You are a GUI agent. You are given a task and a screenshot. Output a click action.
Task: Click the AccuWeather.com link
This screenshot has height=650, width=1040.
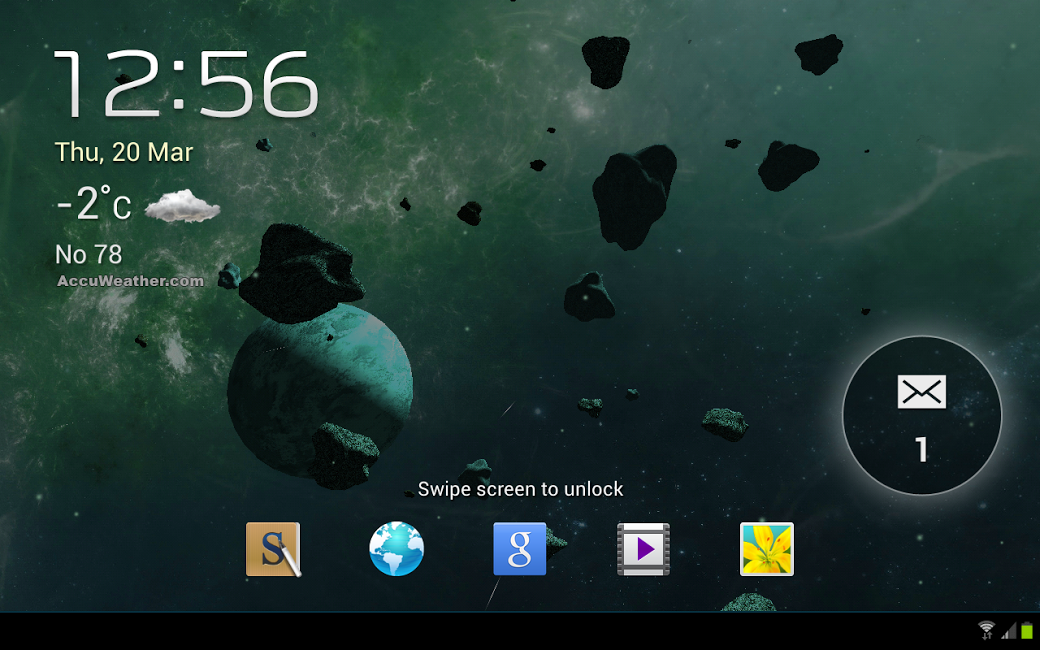[x=130, y=281]
